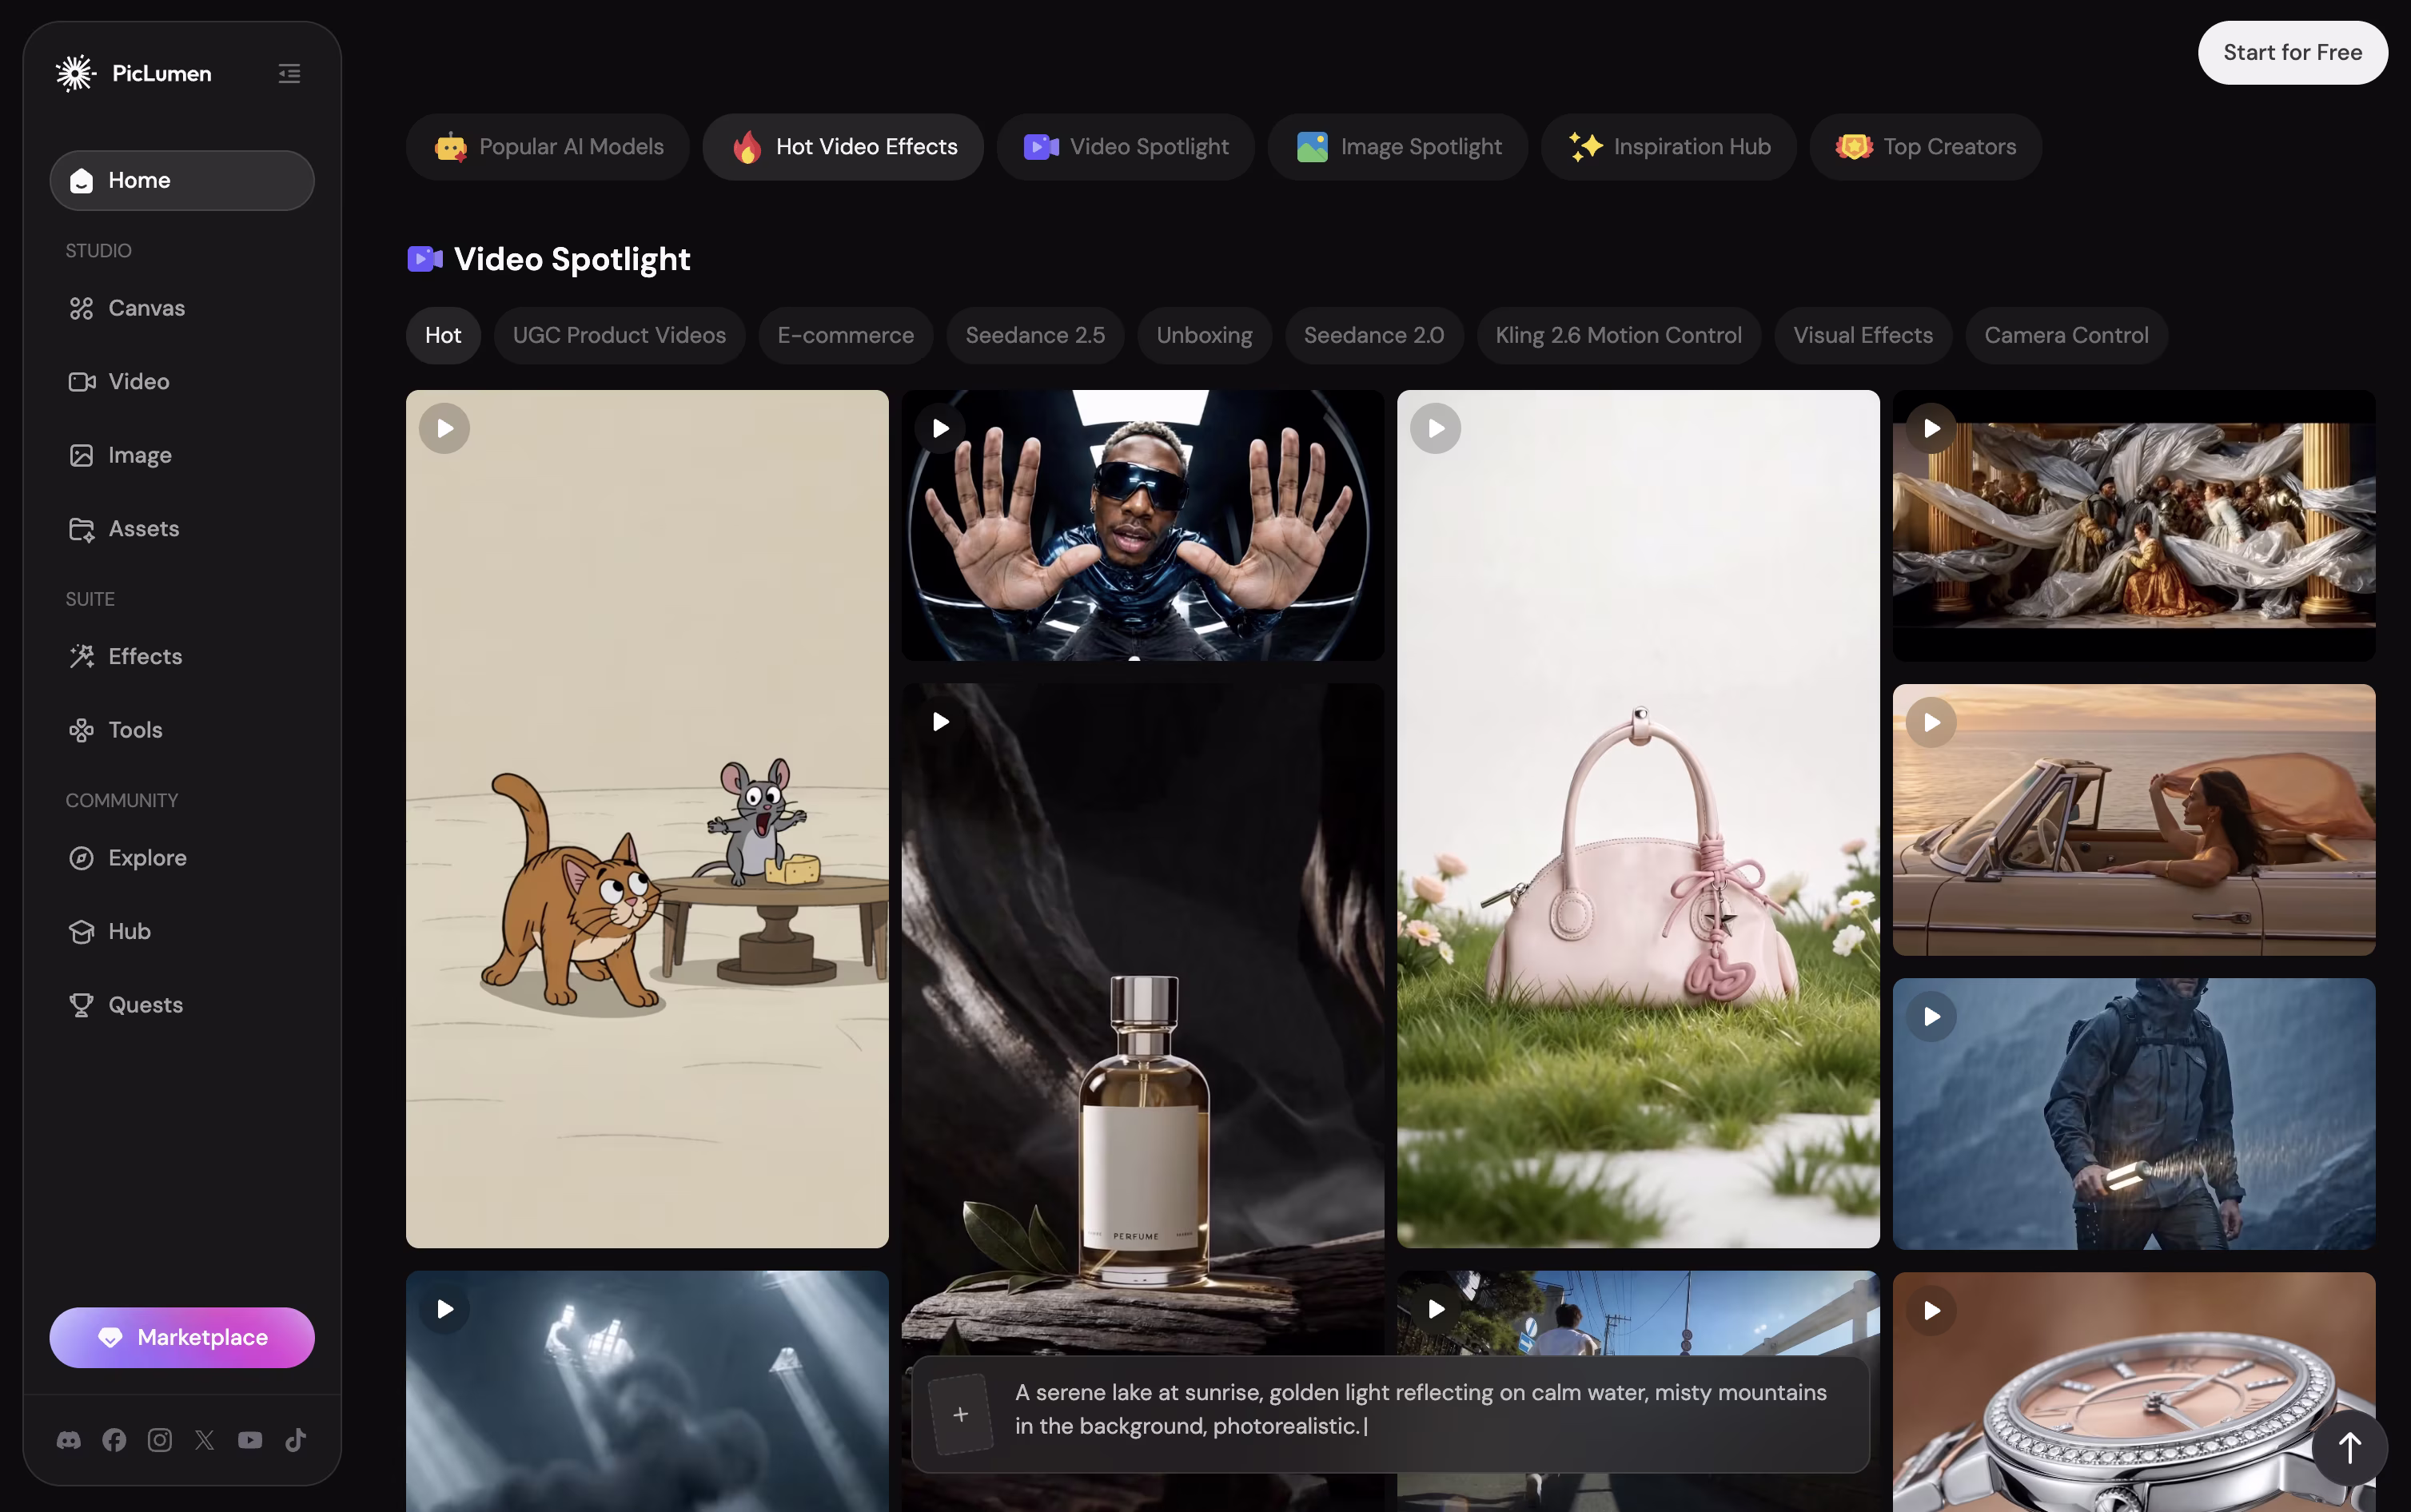This screenshot has width=2411, height=1512.
Task: Click the PicLumen logo
Action: coord(134,73)
